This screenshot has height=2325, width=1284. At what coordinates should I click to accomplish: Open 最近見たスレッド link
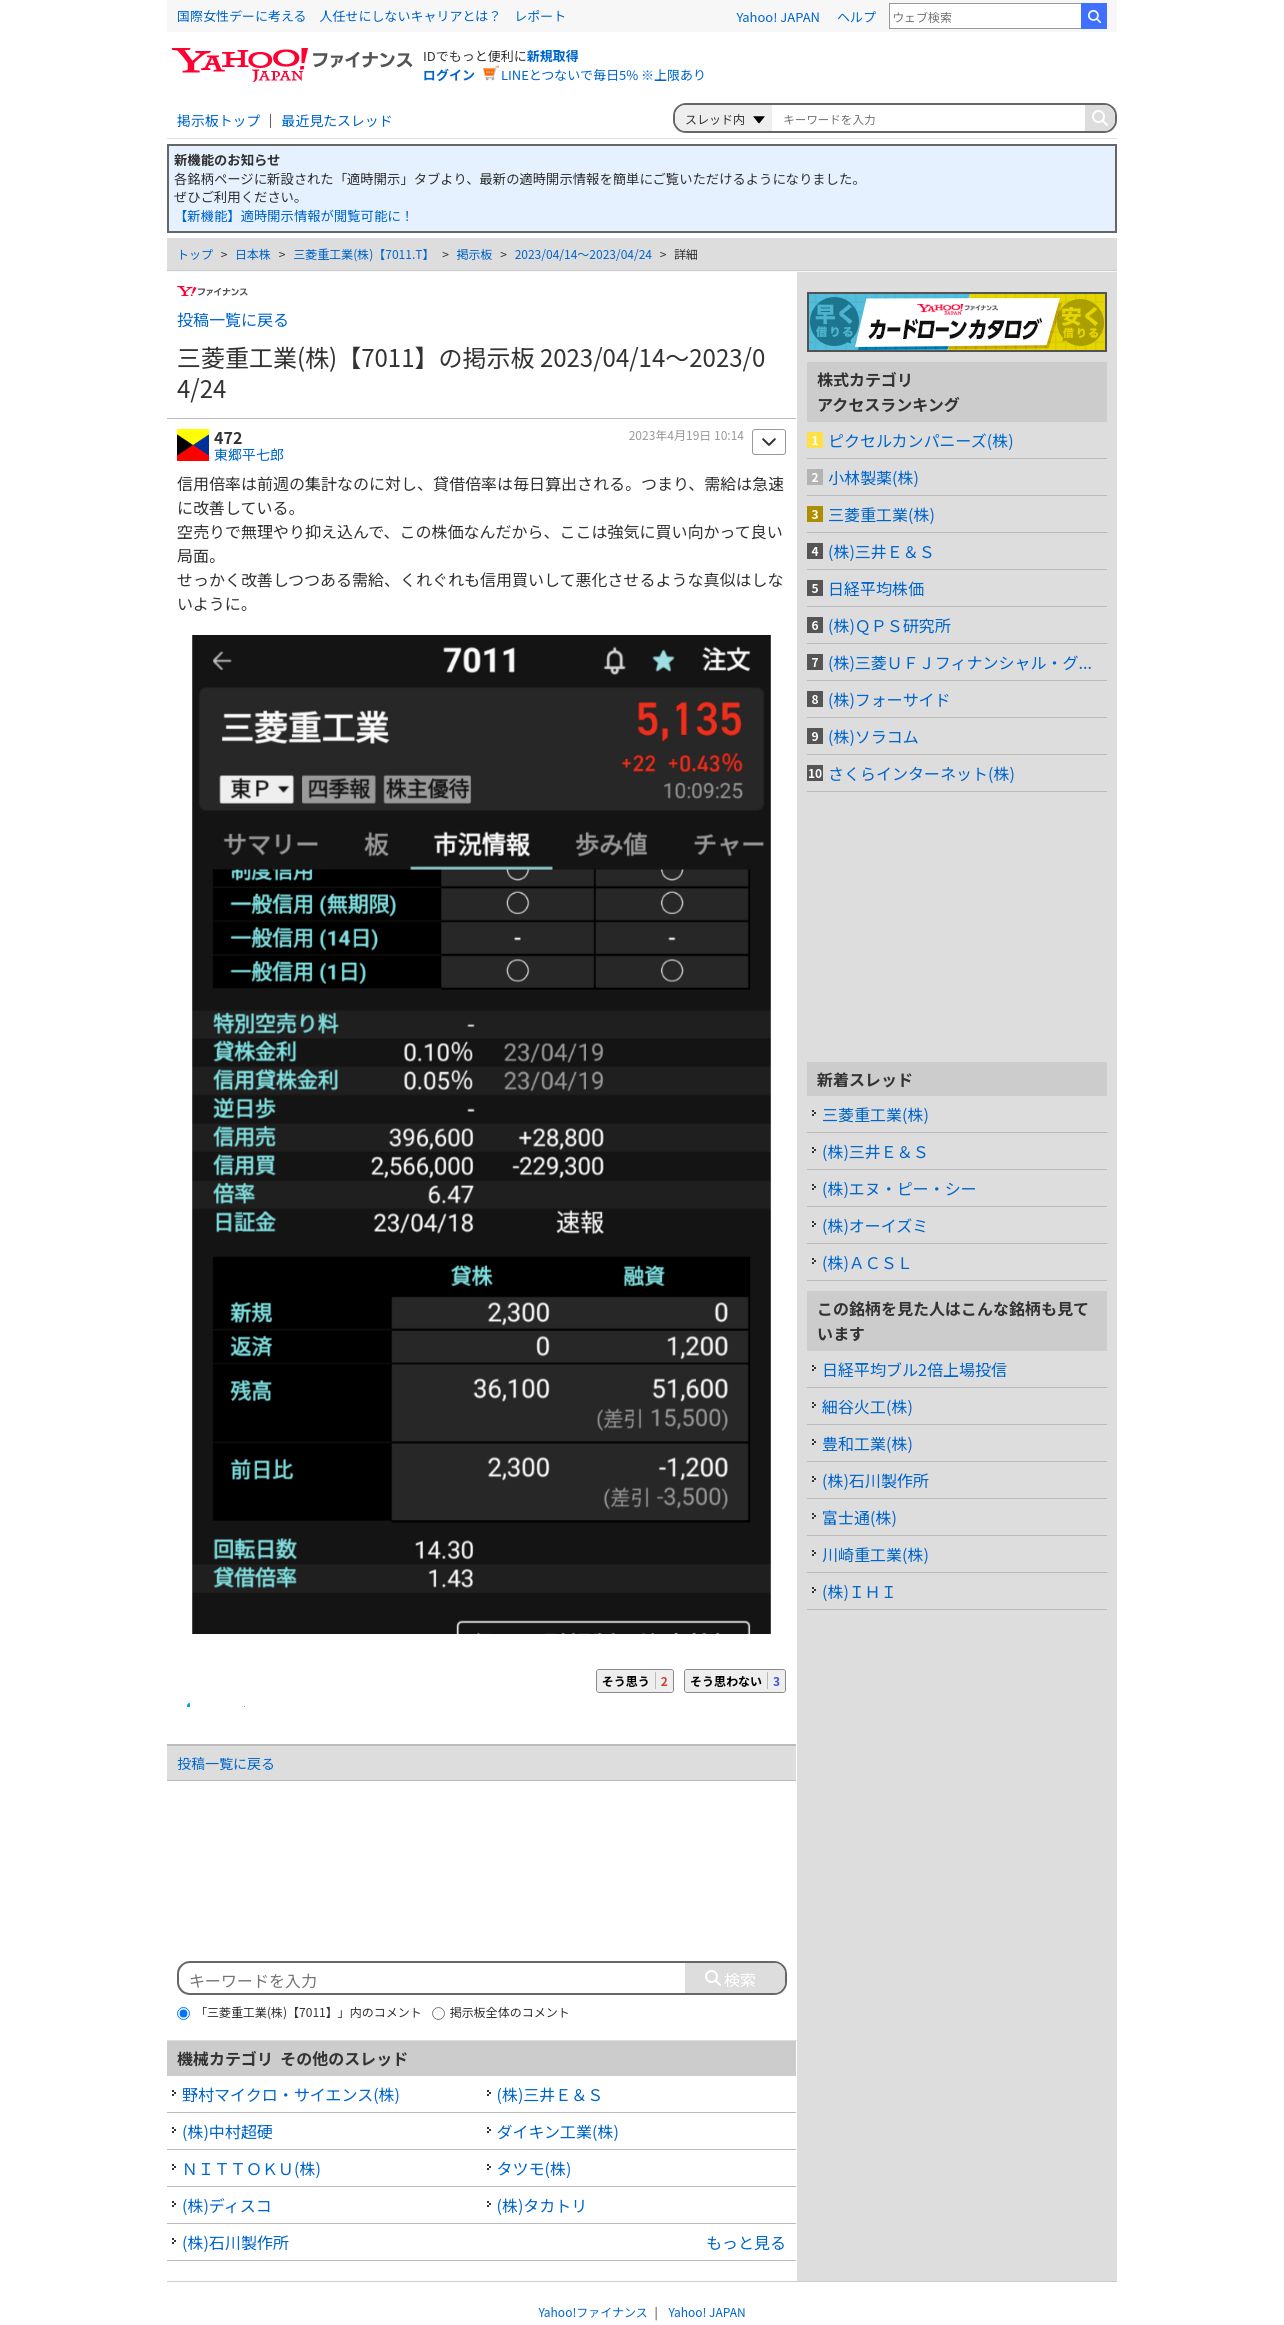tap(336, 121)
